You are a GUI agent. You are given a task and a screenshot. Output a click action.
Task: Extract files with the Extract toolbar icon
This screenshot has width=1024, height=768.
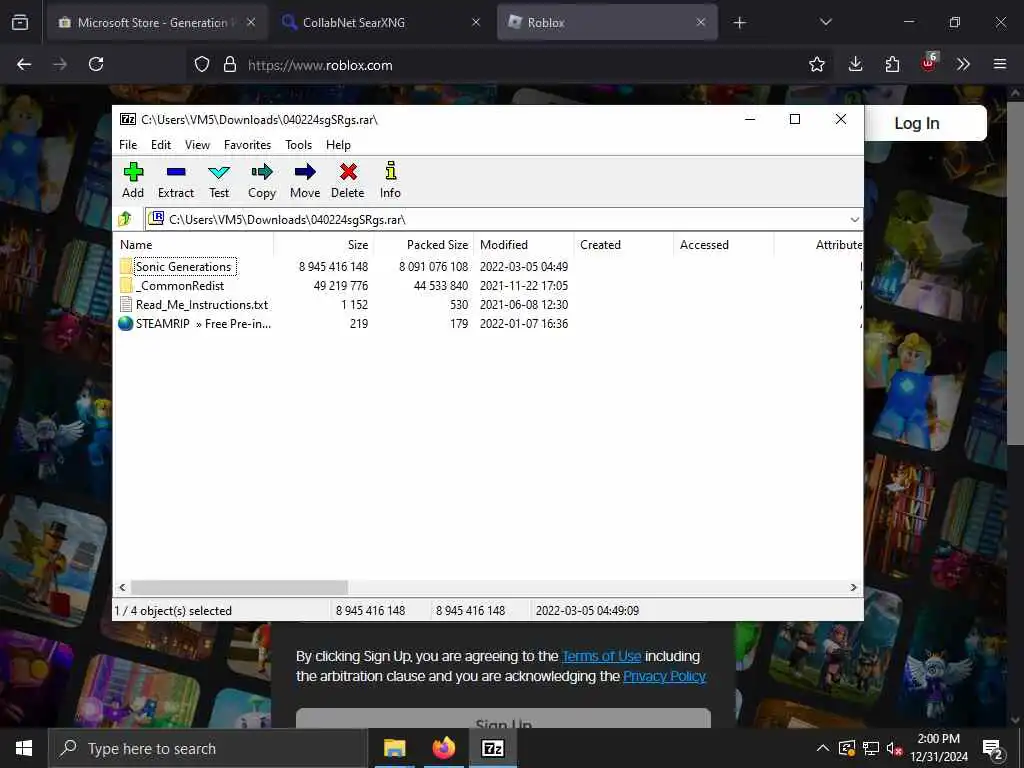176,180
